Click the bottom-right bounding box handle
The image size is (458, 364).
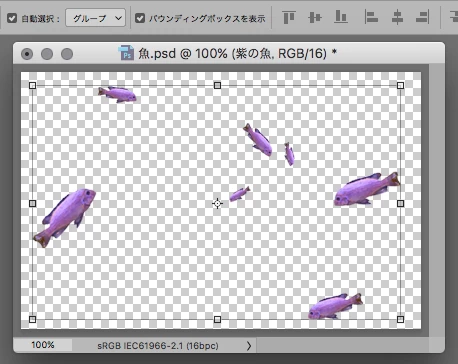(x=401, y=319)
